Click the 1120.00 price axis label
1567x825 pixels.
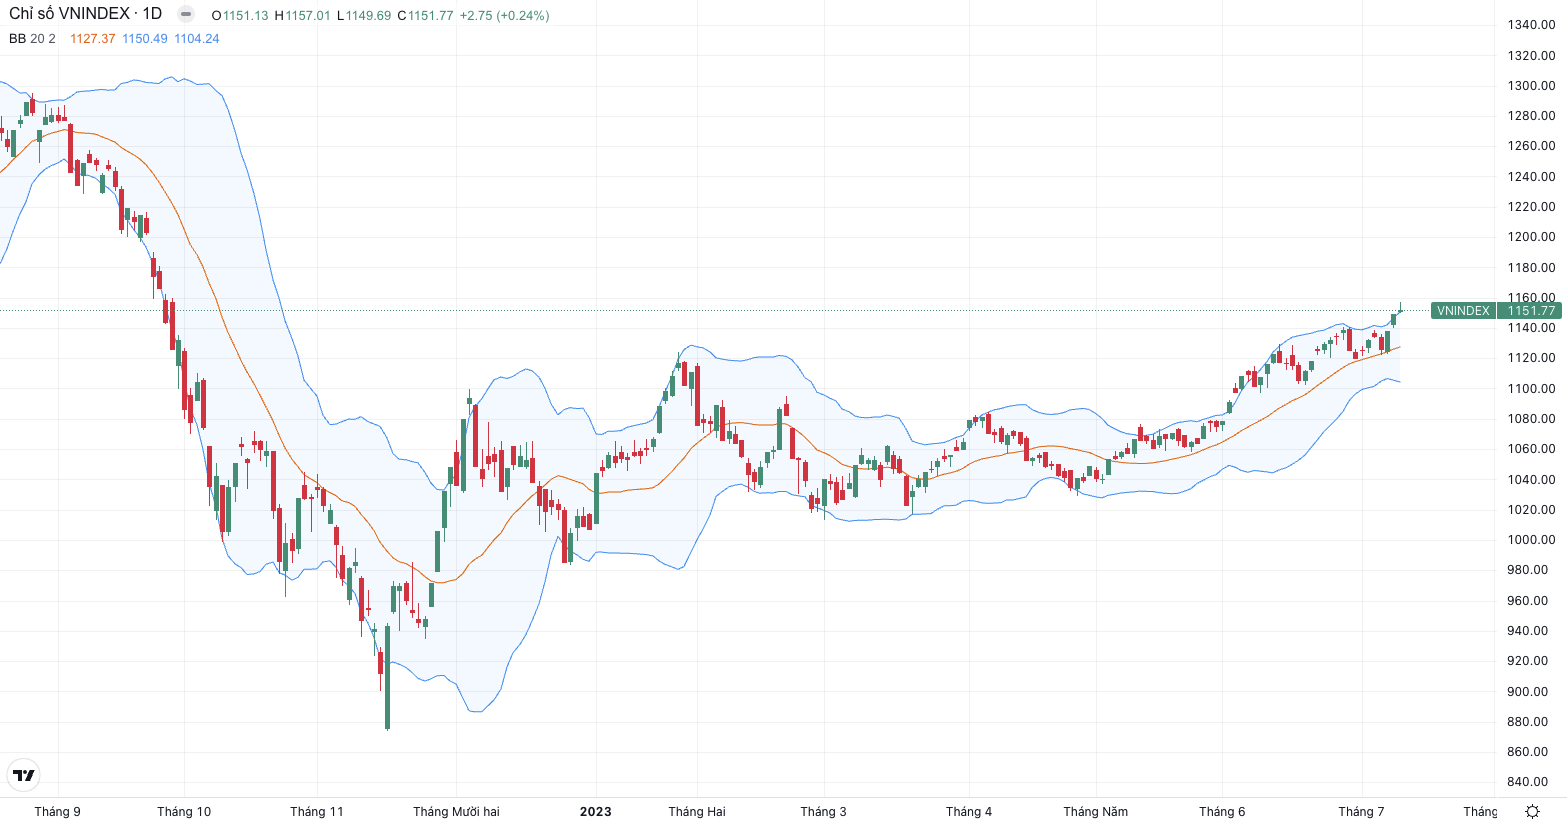1531,358
